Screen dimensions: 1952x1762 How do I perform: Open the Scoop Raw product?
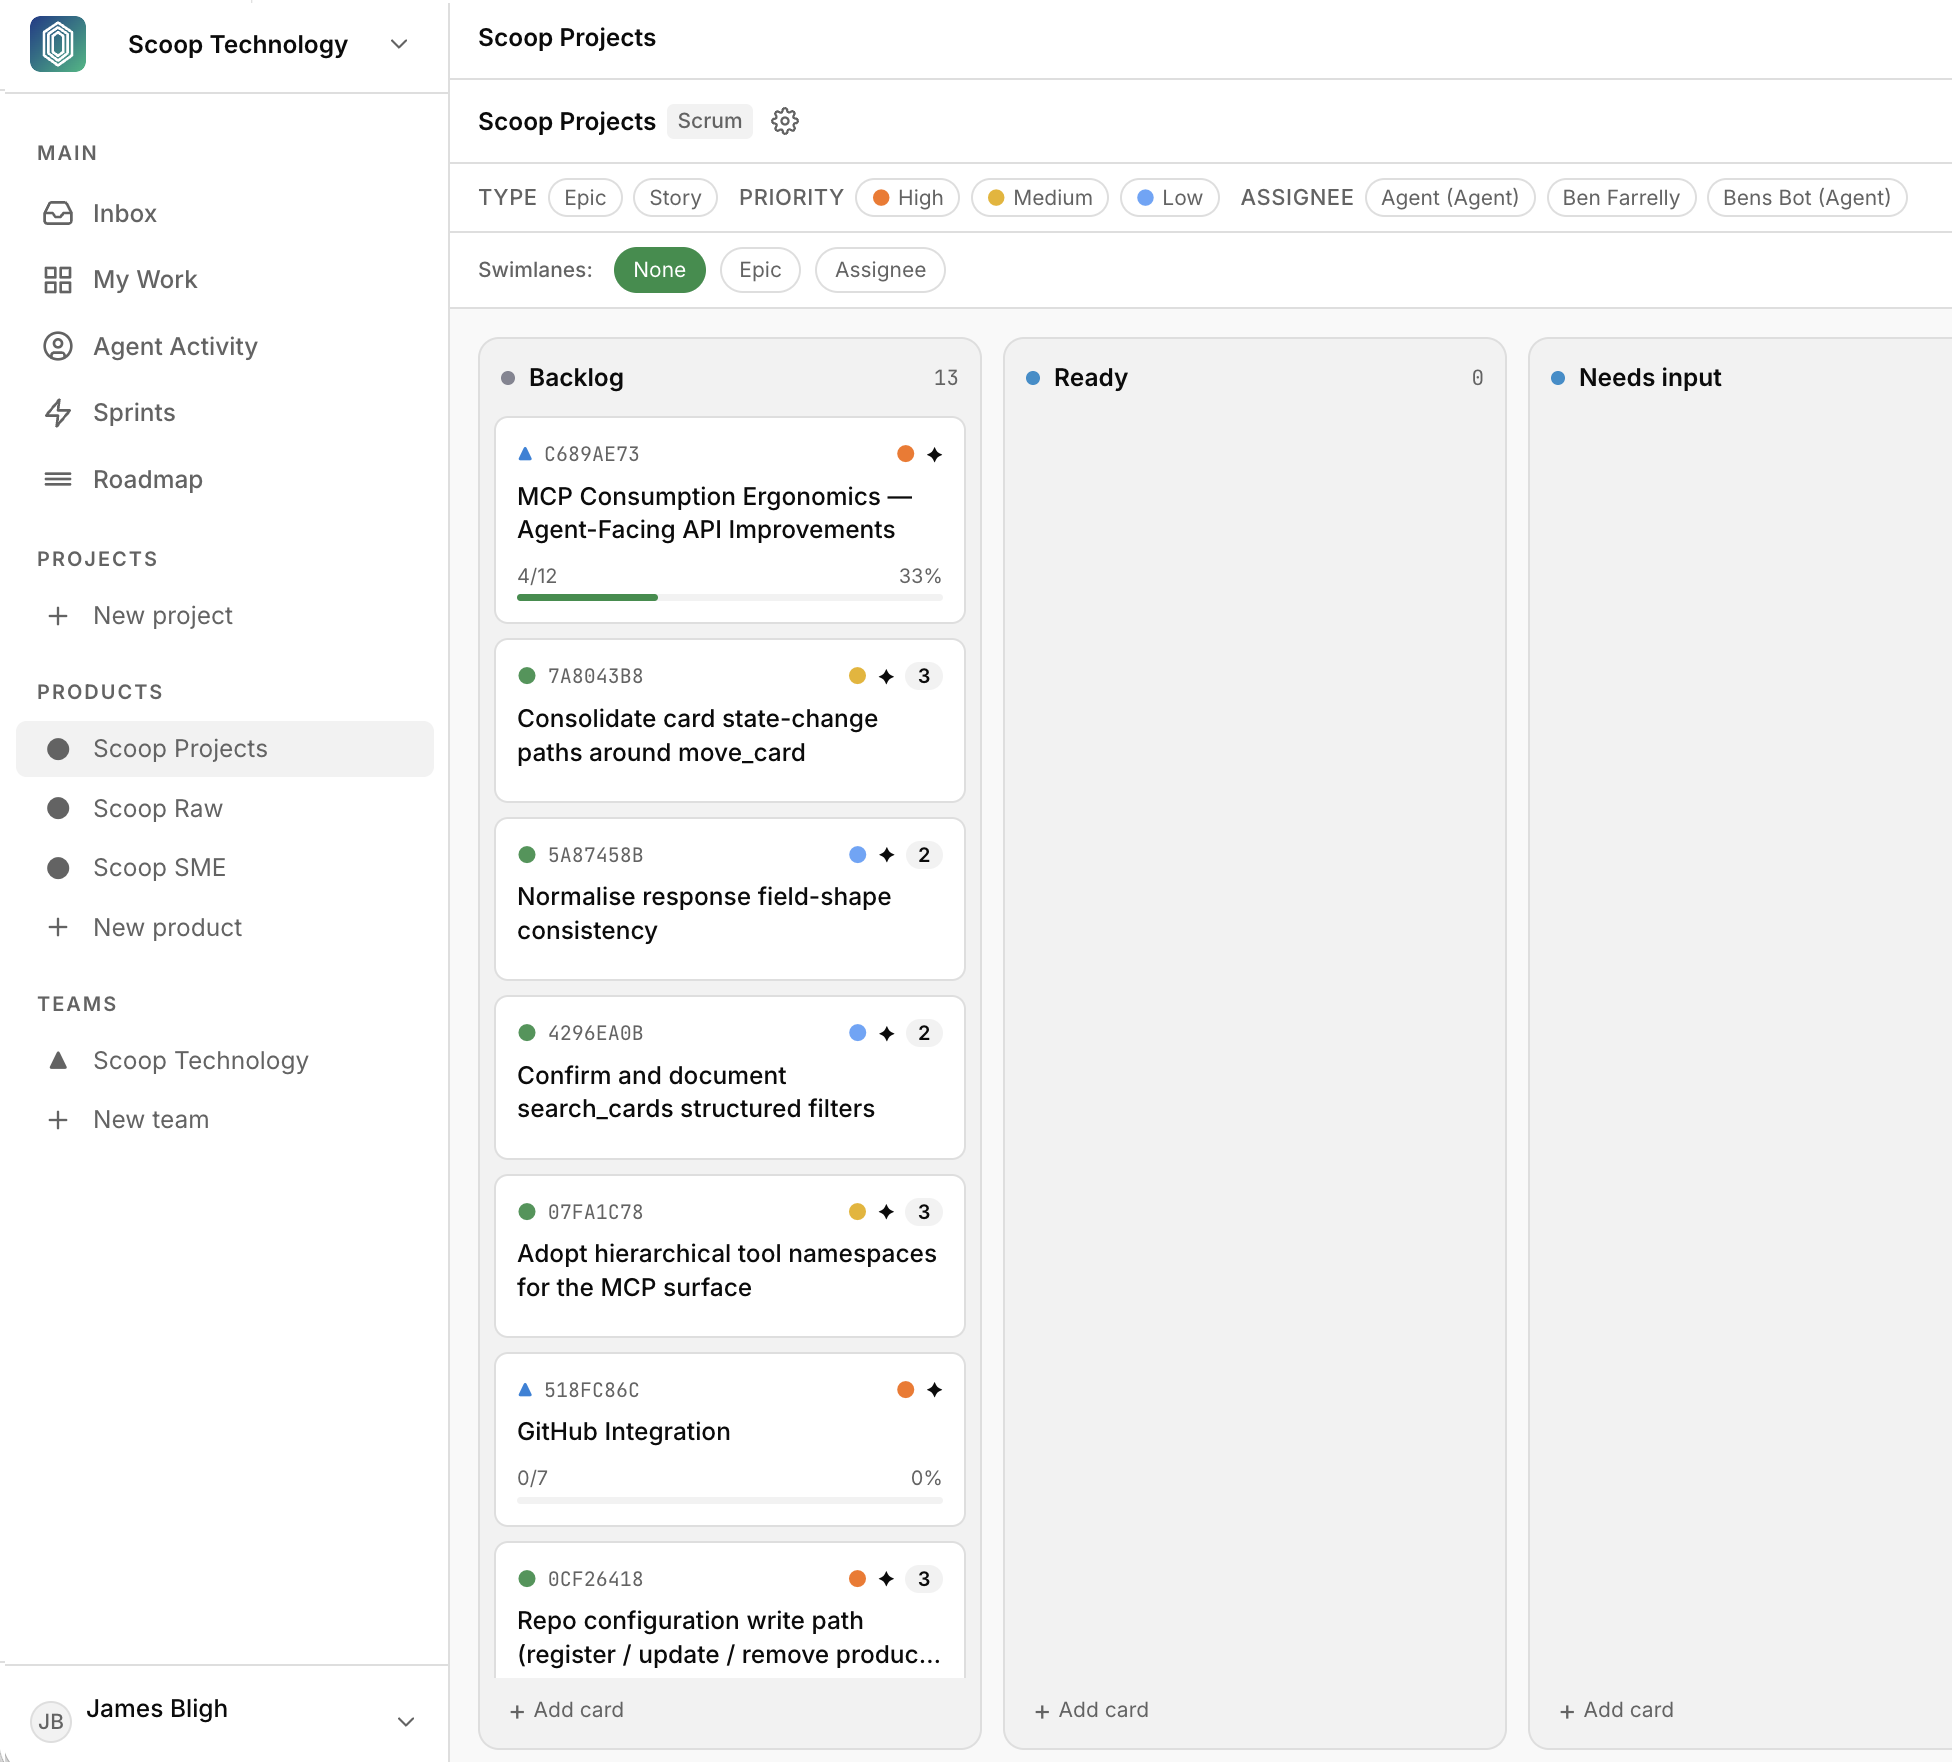(x=225, y=808)
